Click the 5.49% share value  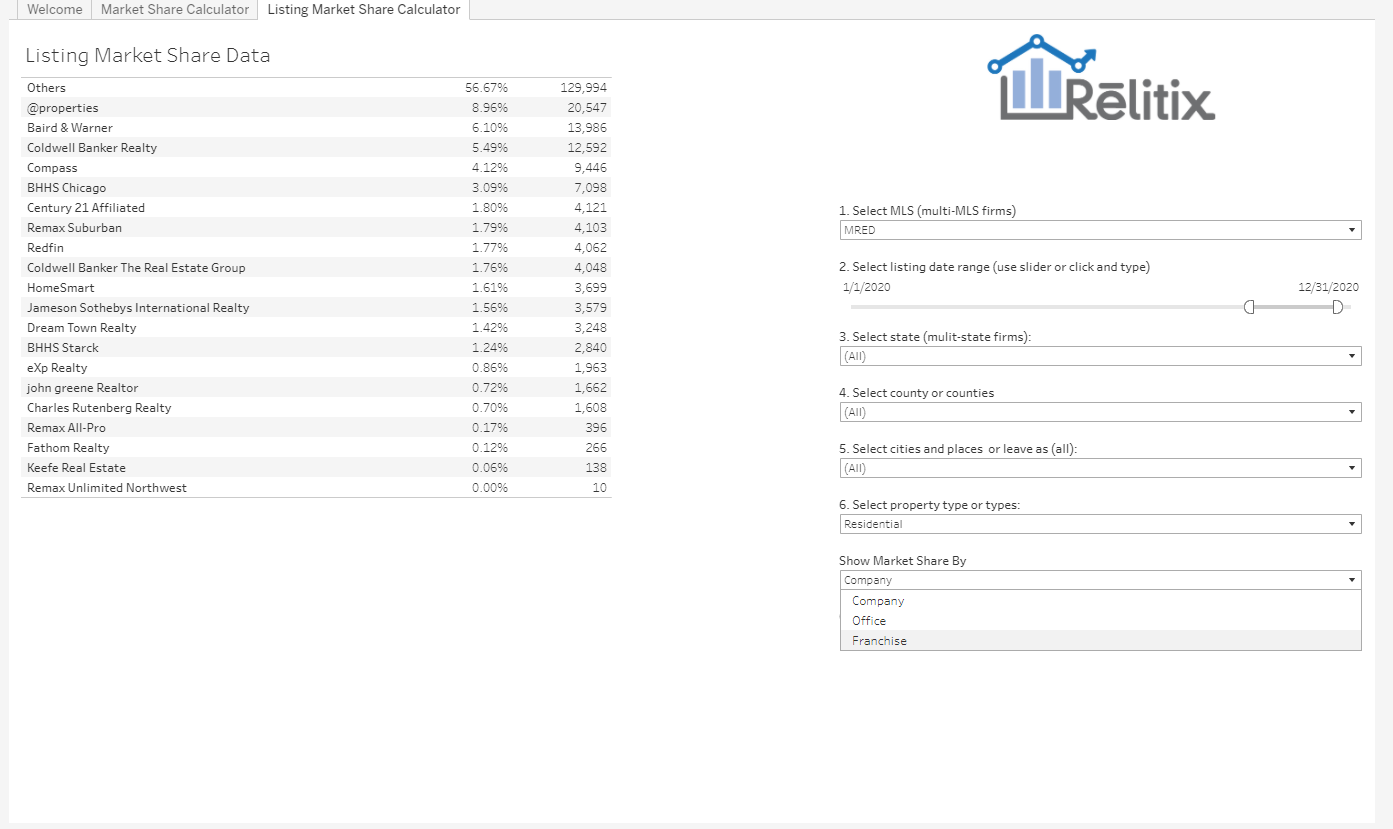coord(490,148)
